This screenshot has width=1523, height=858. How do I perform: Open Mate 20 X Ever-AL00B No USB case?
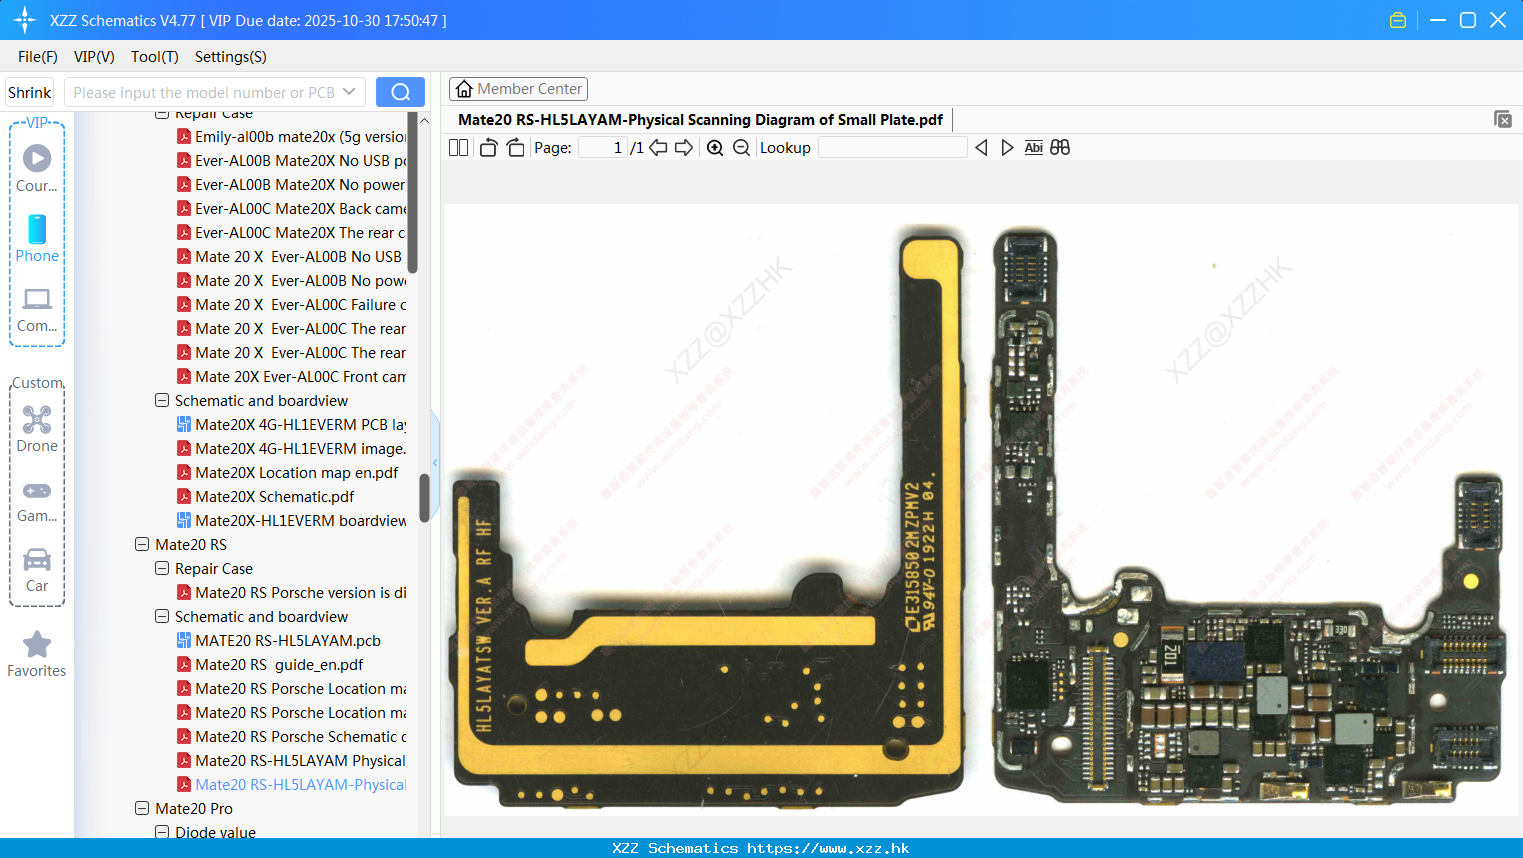click(298, 256)
